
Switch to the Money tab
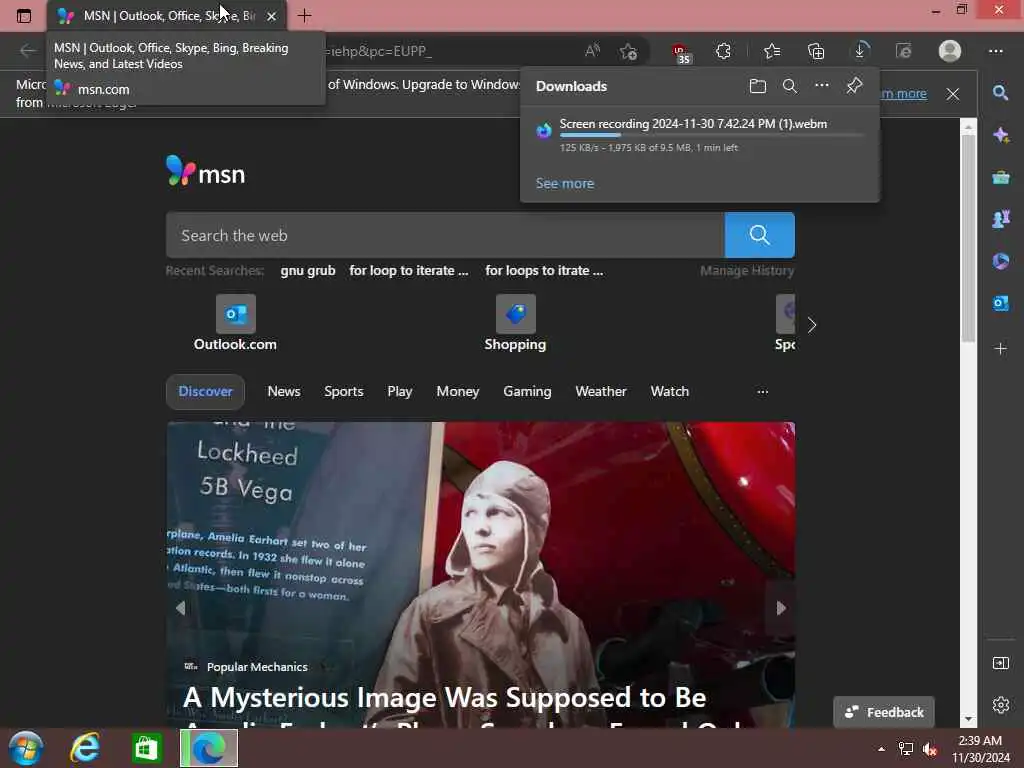[458, 391]
